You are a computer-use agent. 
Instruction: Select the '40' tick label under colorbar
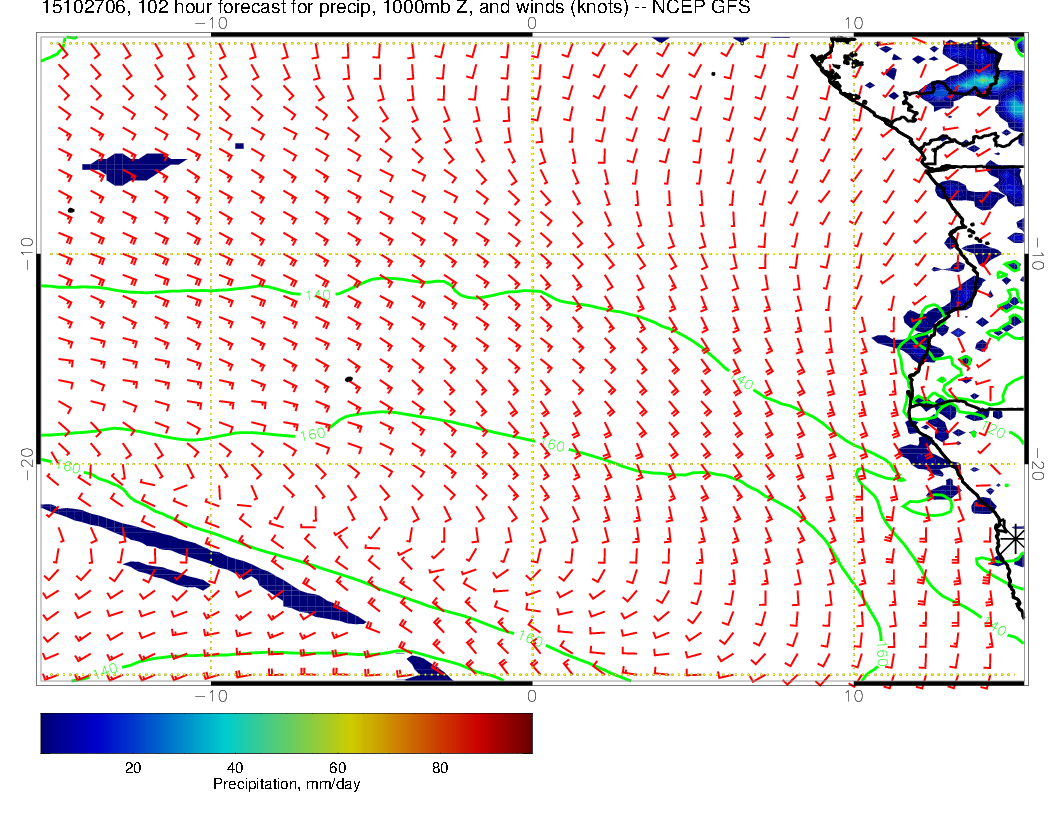235,768
